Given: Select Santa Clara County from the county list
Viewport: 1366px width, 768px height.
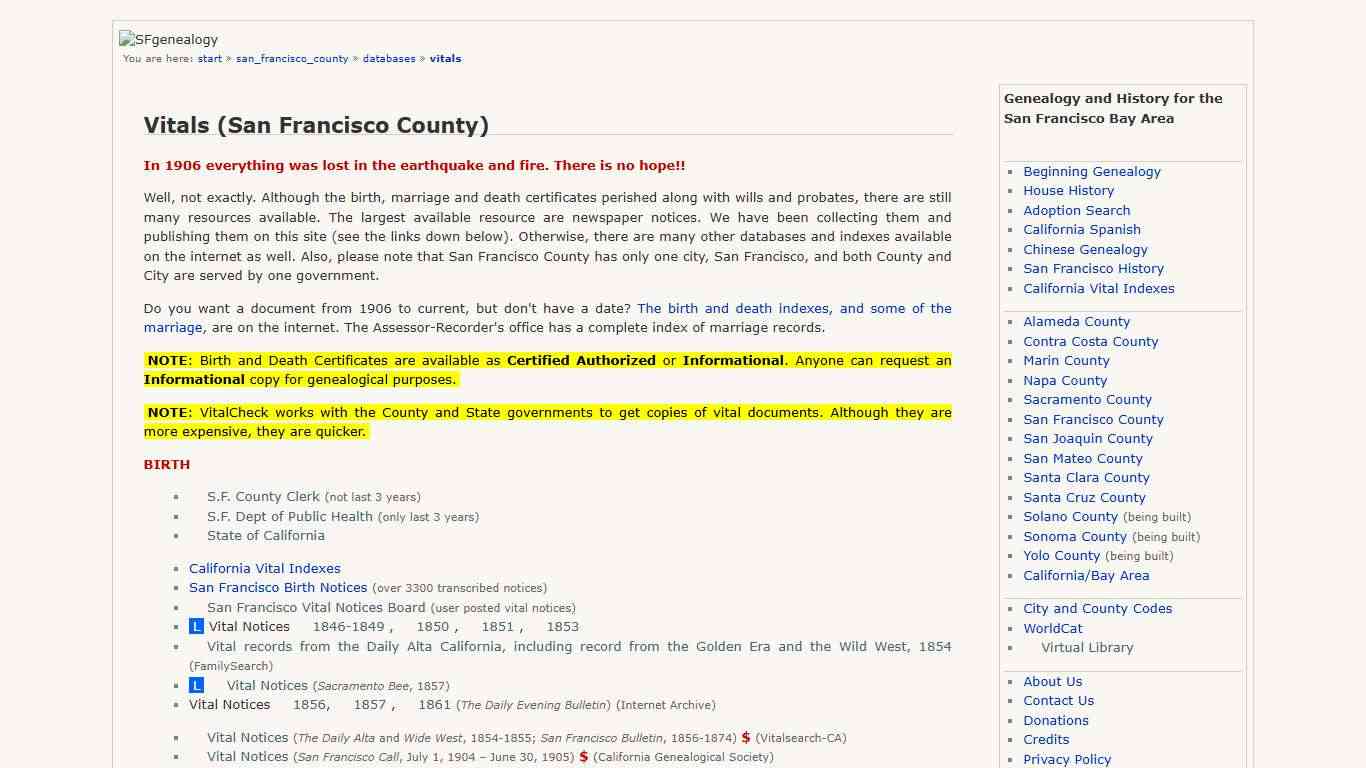Looking at the screenshot, I should click(1086, 477).
